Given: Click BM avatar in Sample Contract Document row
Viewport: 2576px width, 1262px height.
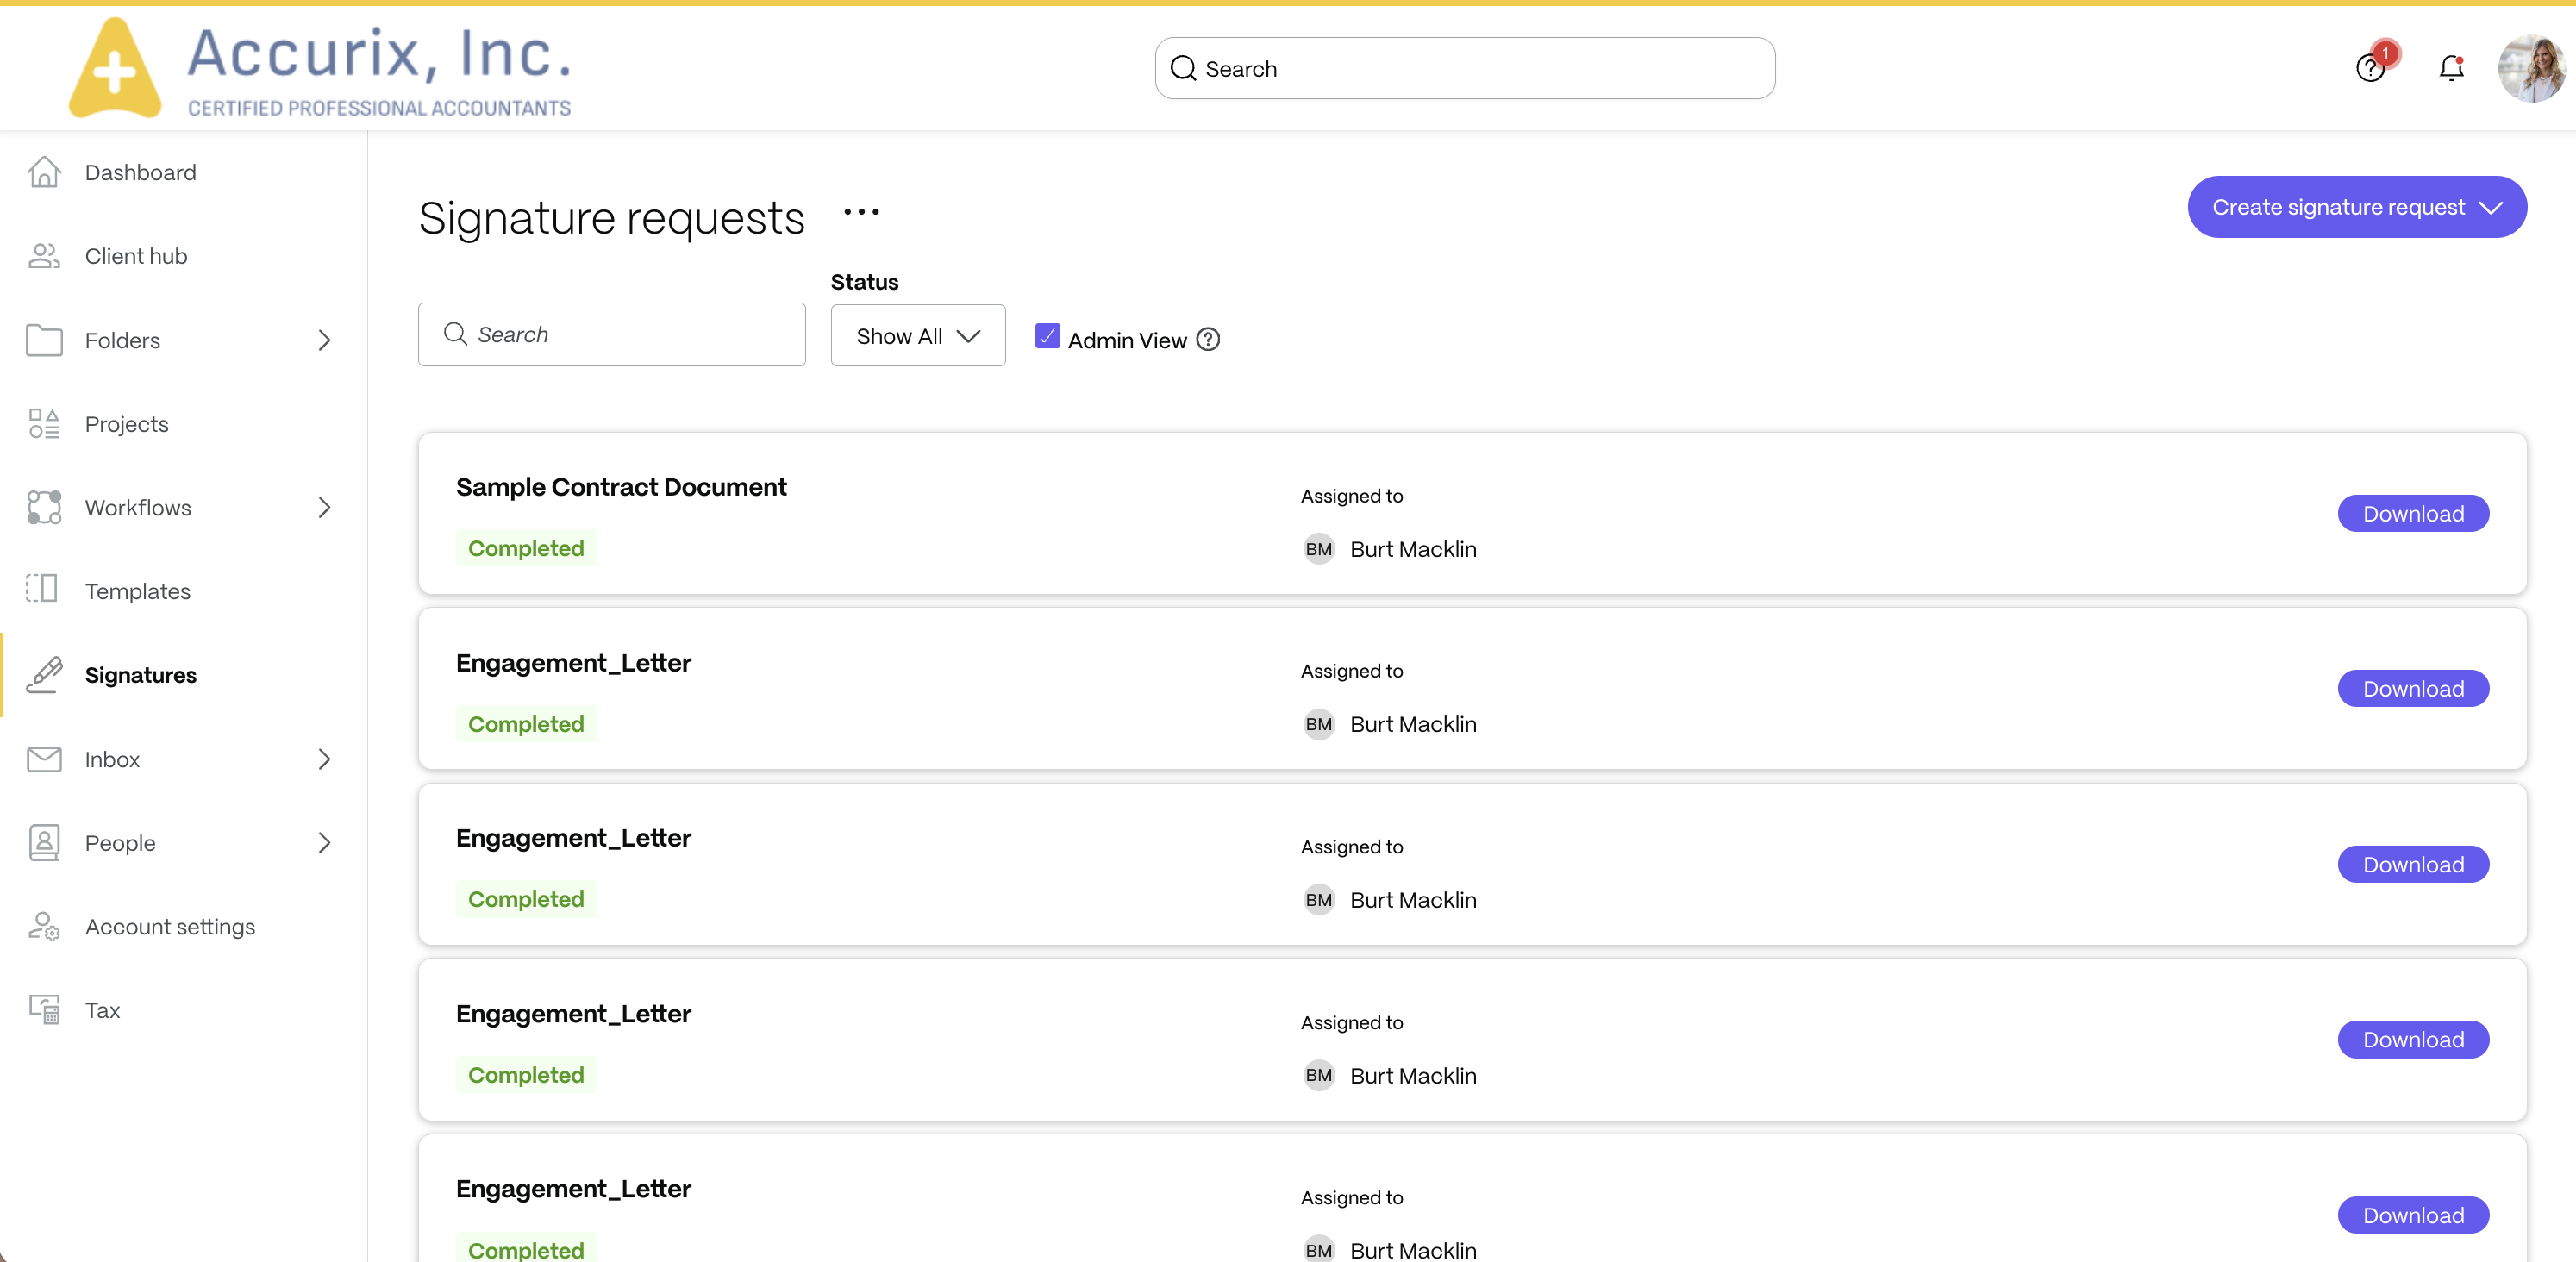Looking at the screenshot, I should (1319, 549).
